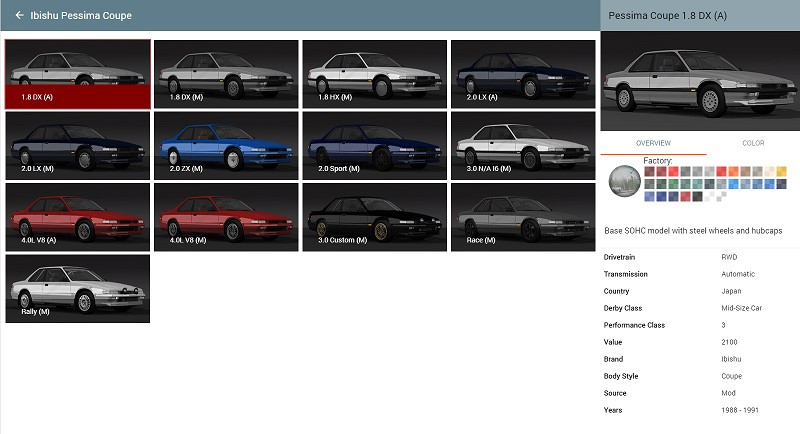Select the red 4.0L V8 (A) car

tap(78, 217)
